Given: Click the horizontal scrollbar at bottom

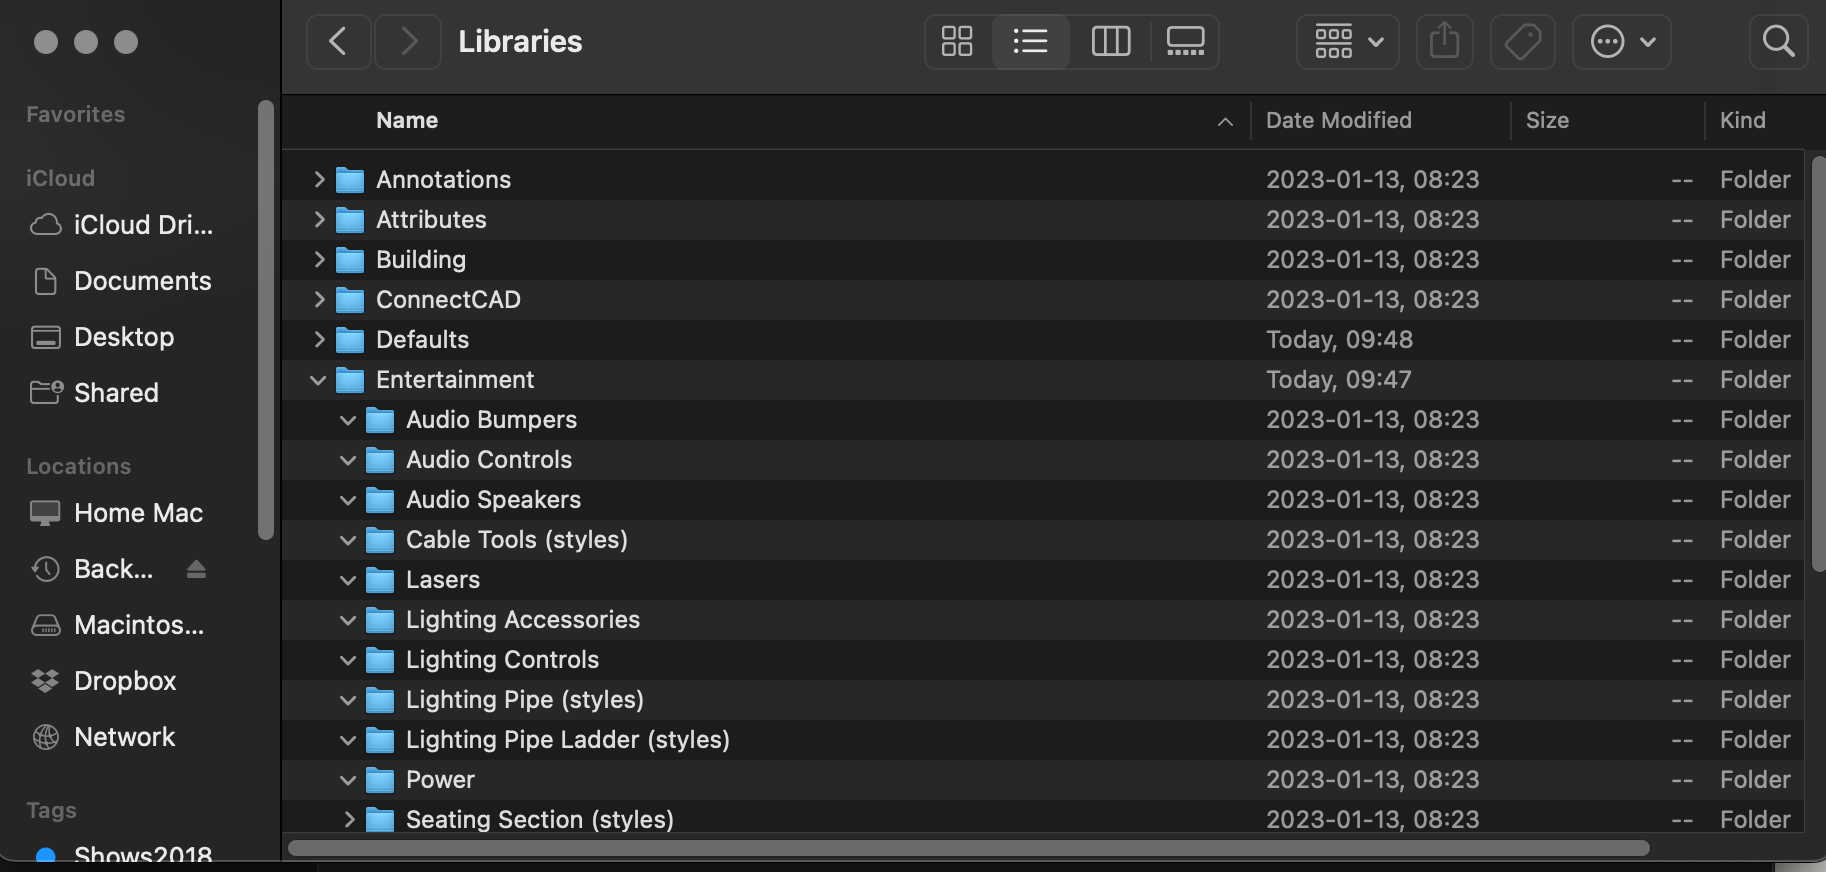Looking at the screenshot, I should click(968, 848).
